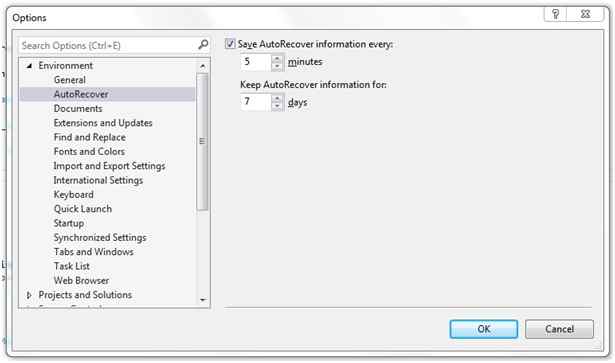Open Tabs and Windows options
The image size is (615, 363).
point(93,252)
